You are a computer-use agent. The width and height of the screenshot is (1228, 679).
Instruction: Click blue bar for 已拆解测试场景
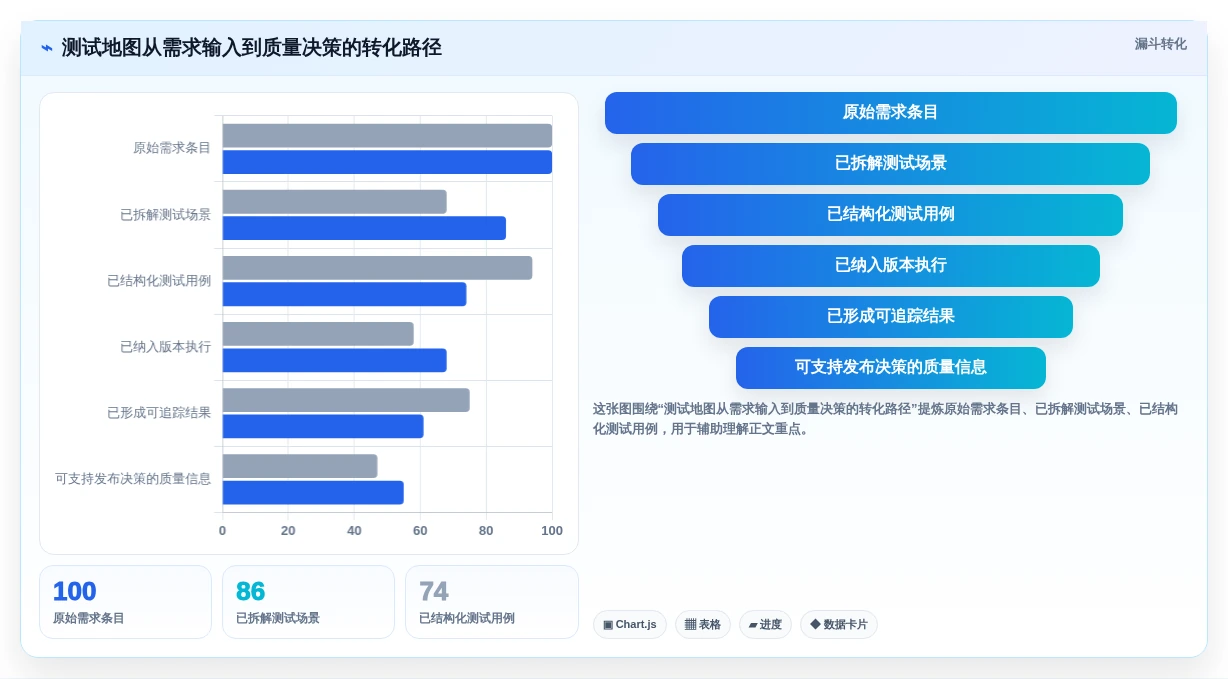click(x=364, y=228)
